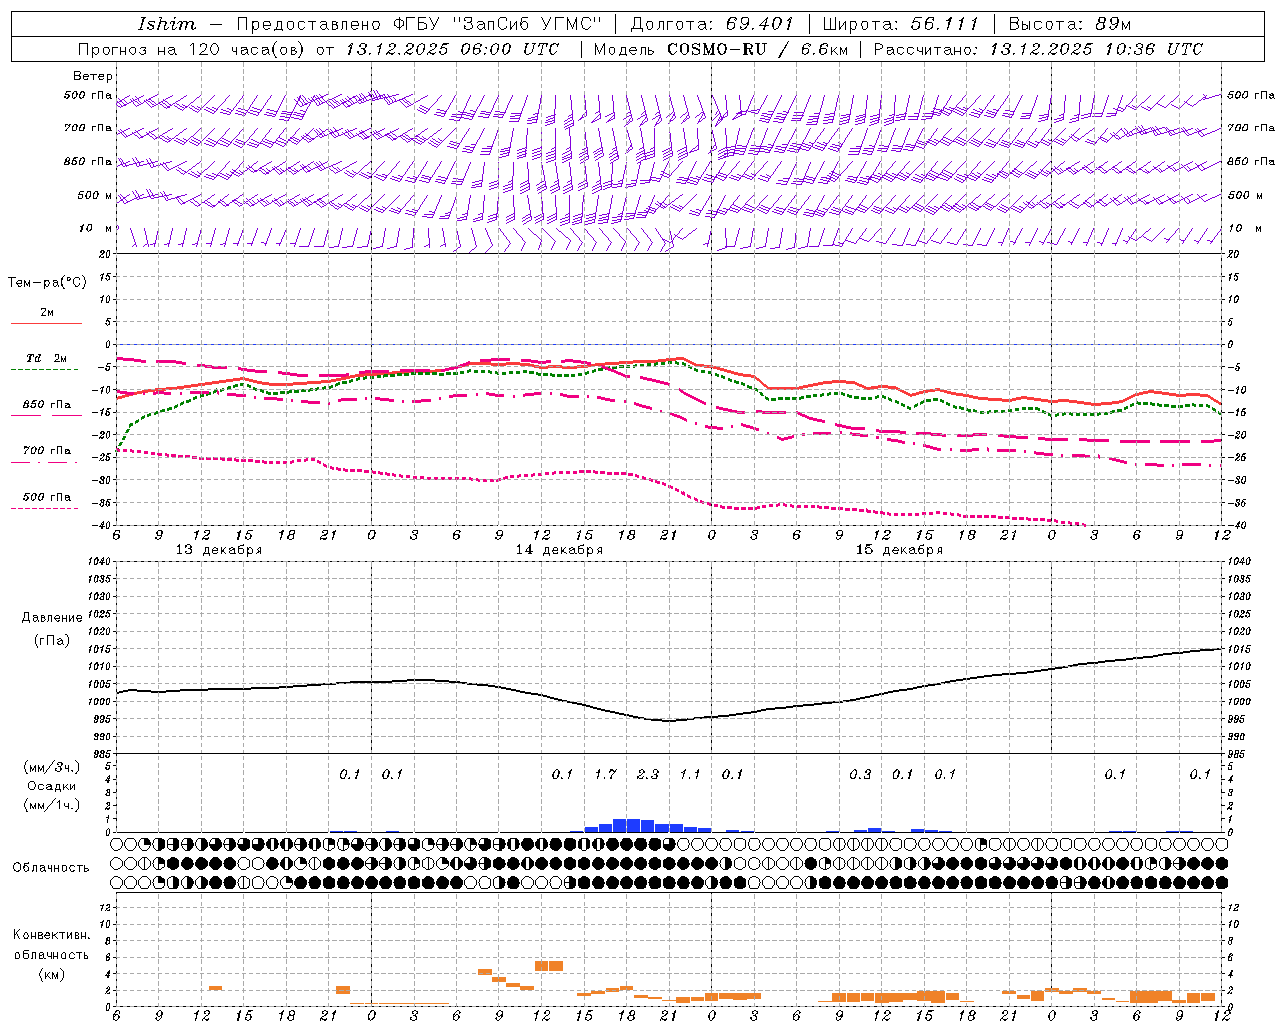Click the "(км)" unit label below "облачность"
This screenshot has height=1024, width=1280.
[51, 975]
